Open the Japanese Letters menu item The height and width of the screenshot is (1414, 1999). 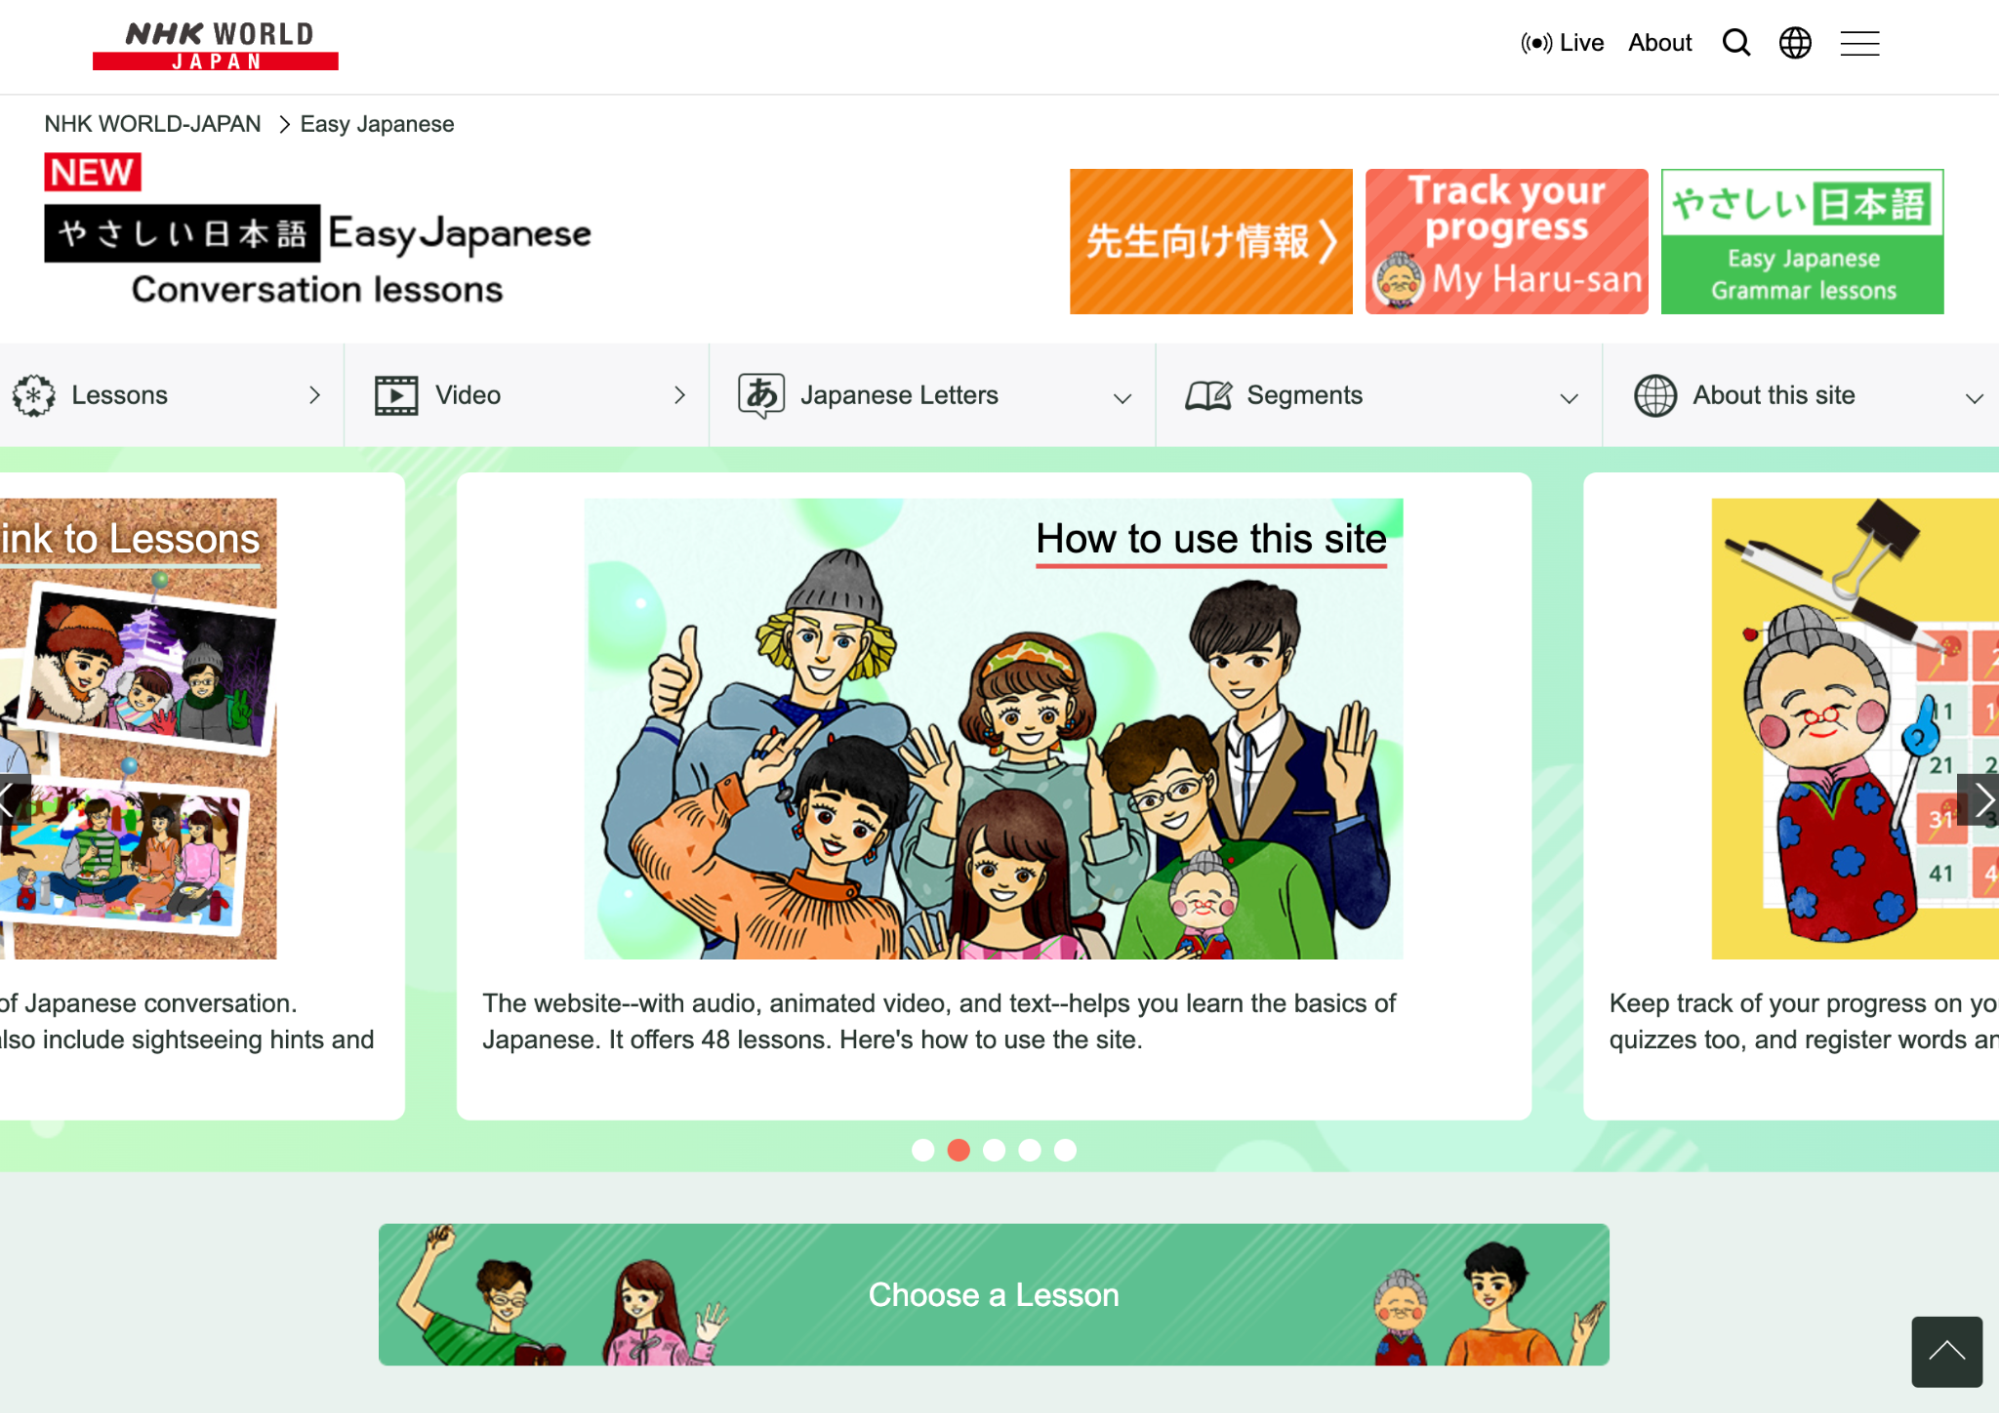933,395
